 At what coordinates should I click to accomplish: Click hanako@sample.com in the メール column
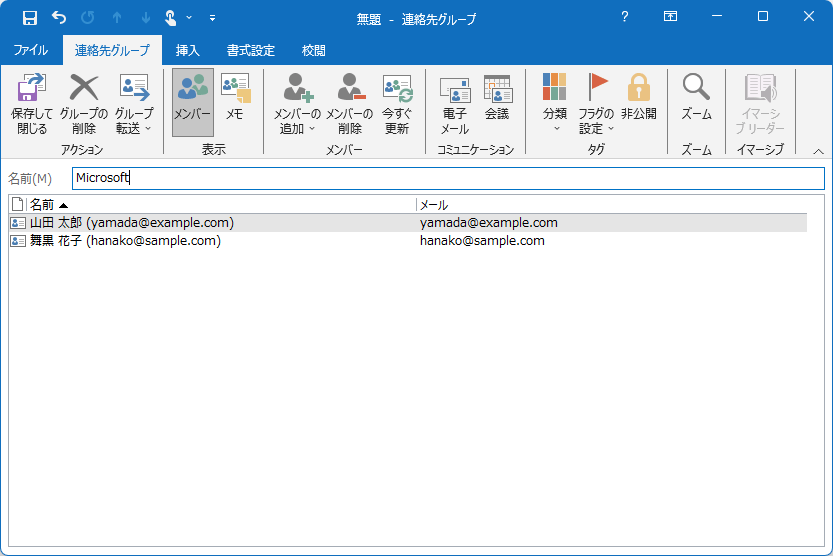[x=482, y=241]
